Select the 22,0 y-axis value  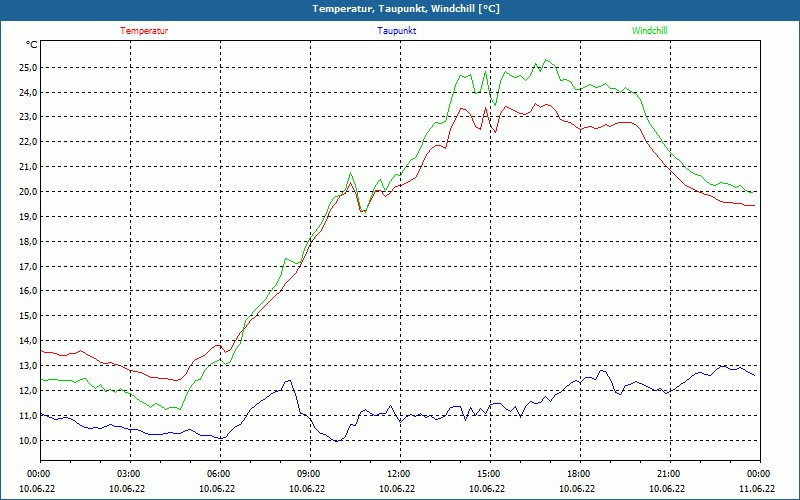tap(28, 142)
